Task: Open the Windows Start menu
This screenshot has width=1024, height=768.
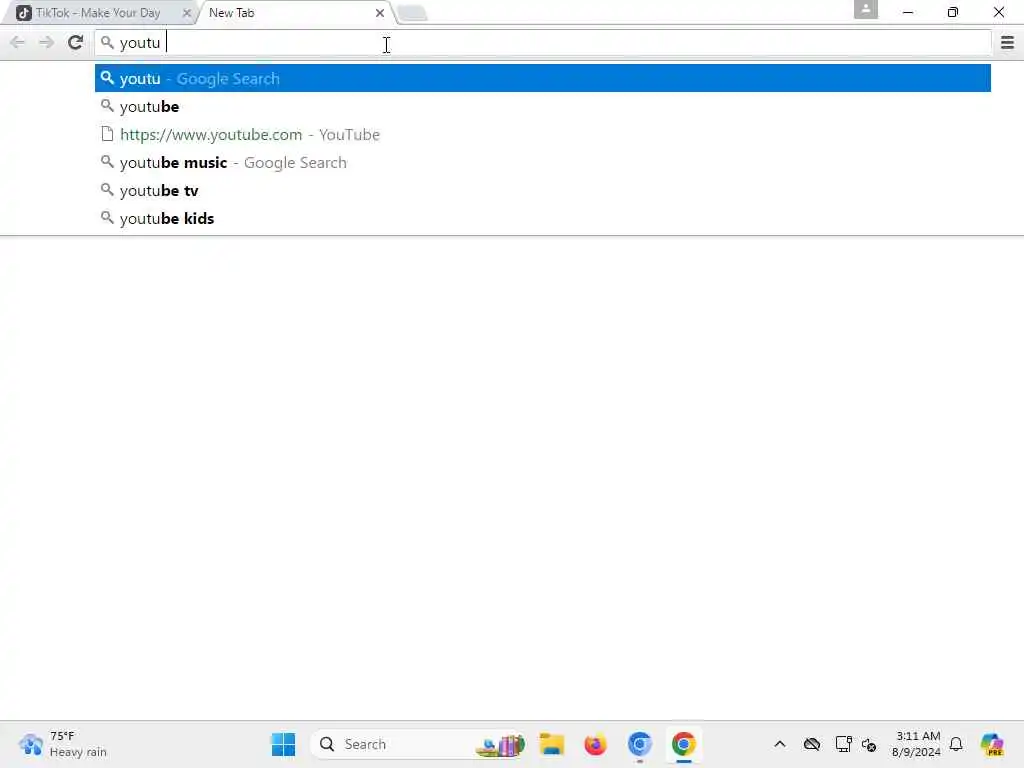Action: pos(283,744)
